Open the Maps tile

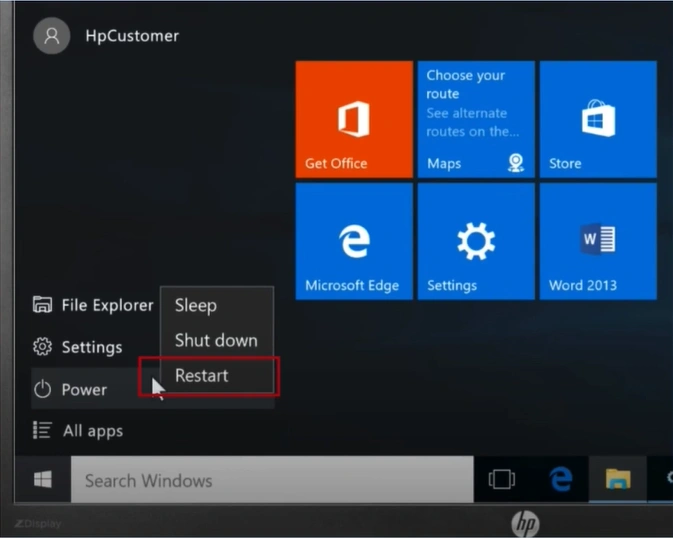point(476,119)
